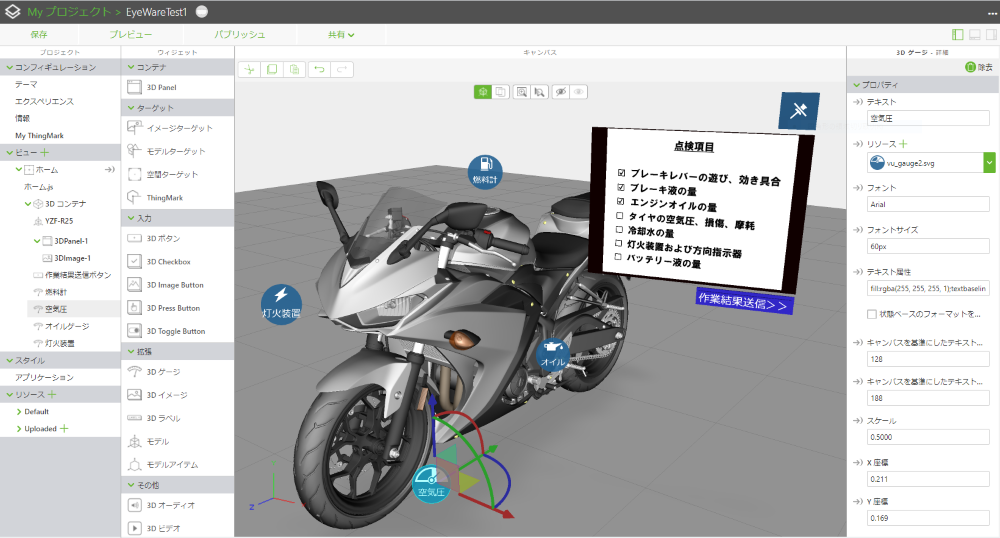The height and width of the screenshot is (538, 1000).
Task: Click パブリッシュ in the top menu
Action: (239, 34)
